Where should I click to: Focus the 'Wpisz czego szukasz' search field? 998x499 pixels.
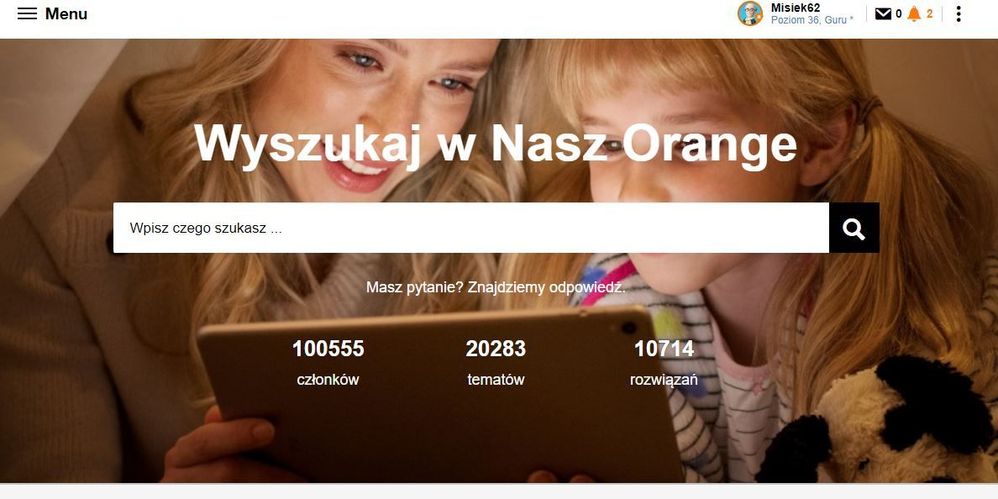coord(471,228)
